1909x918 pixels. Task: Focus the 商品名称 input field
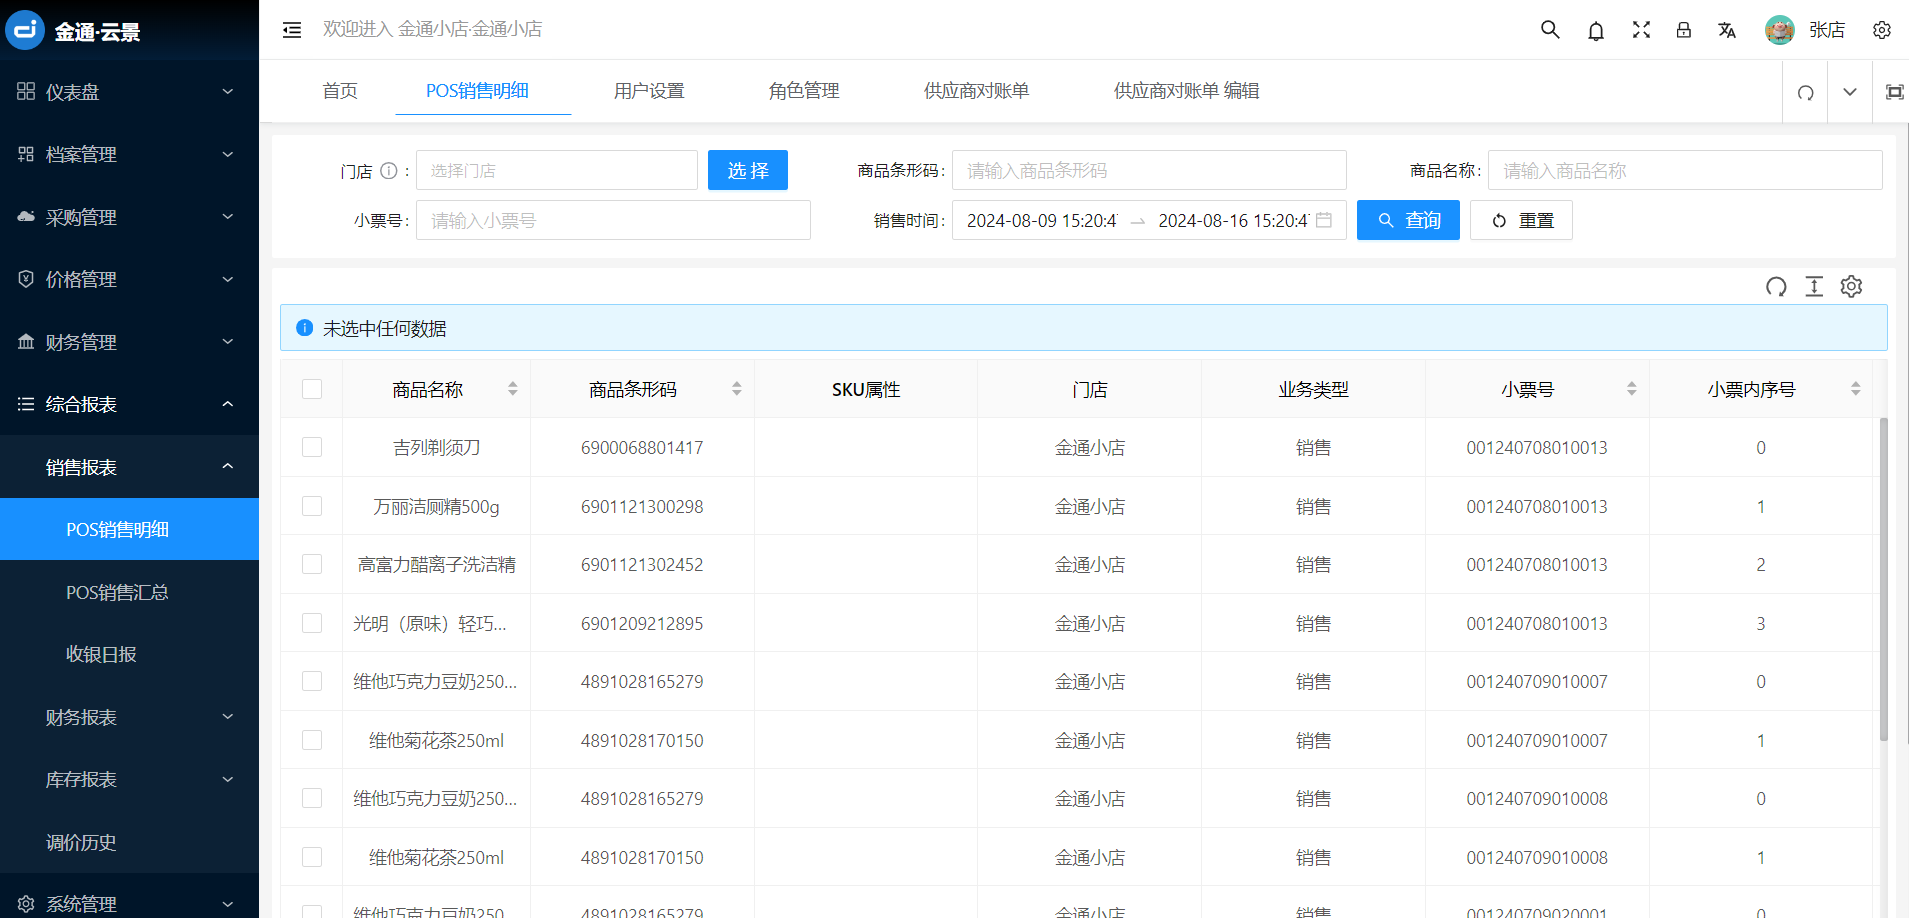1685,170
